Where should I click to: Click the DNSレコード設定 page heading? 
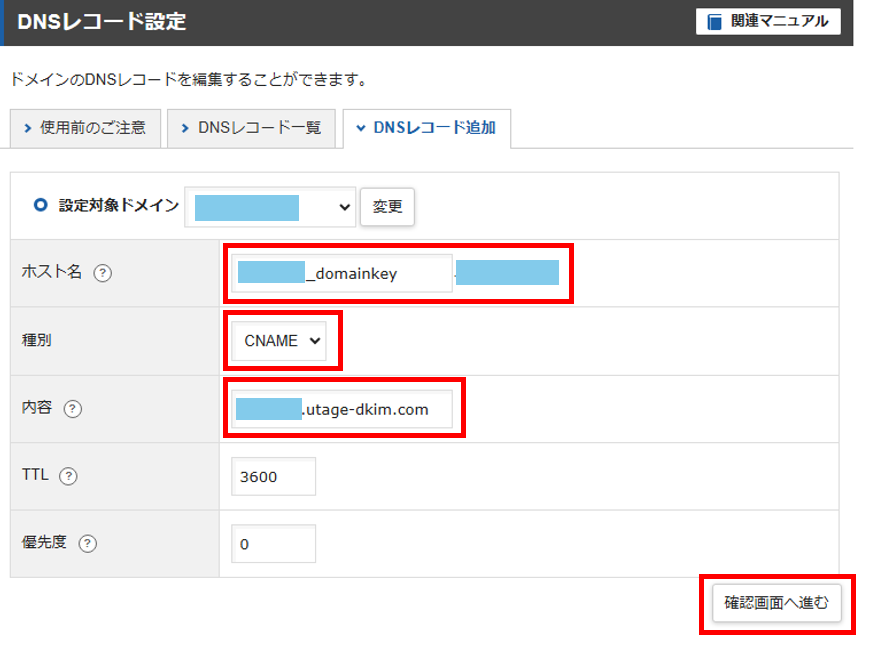click(x=102, y=22)
